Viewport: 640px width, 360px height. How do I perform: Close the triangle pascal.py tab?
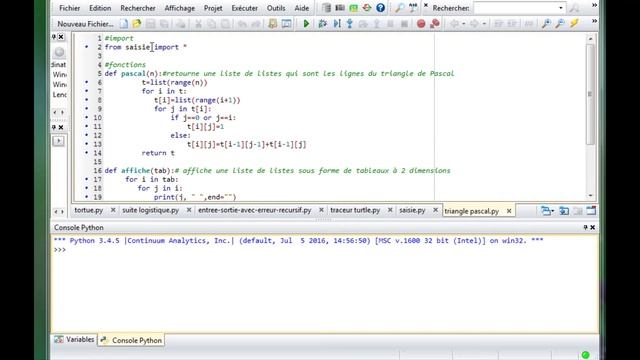[x=509, y=211]
